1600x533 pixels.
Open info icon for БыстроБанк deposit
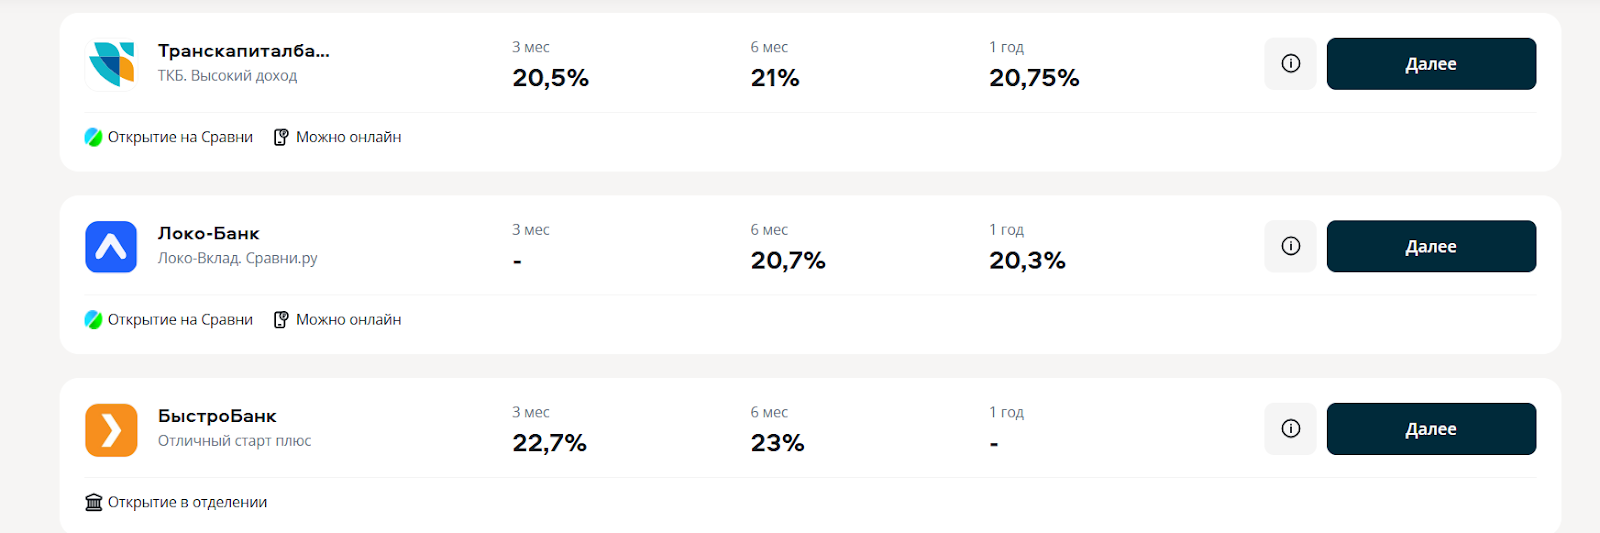(1291, 429)
